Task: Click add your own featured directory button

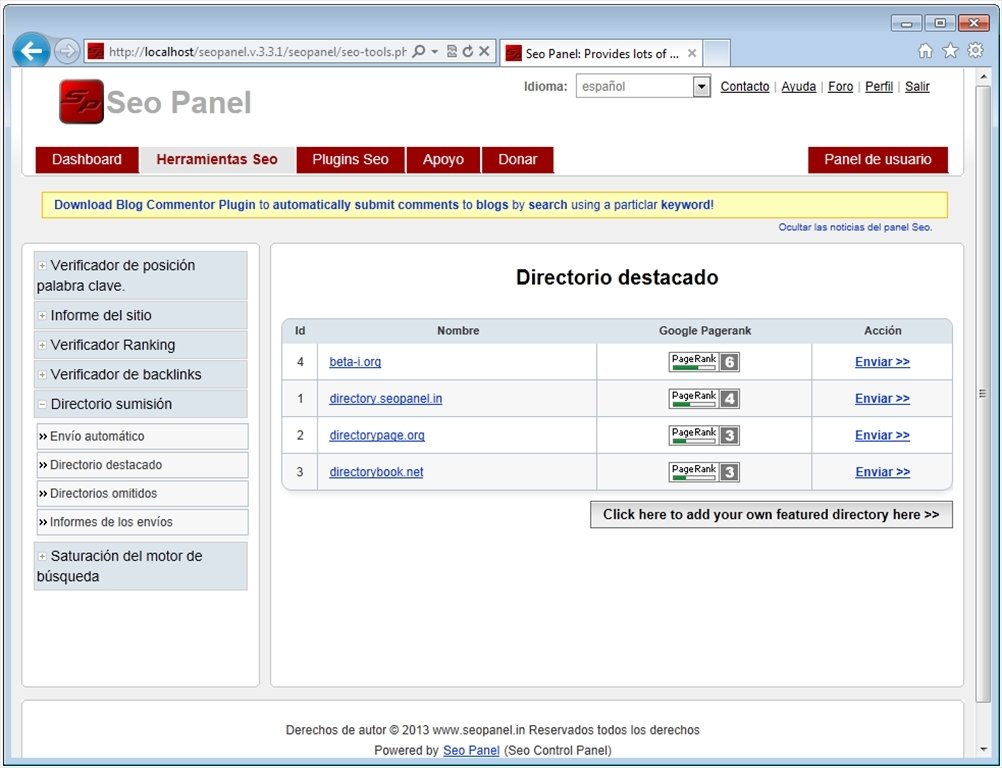Action: (x=771, y=515)
